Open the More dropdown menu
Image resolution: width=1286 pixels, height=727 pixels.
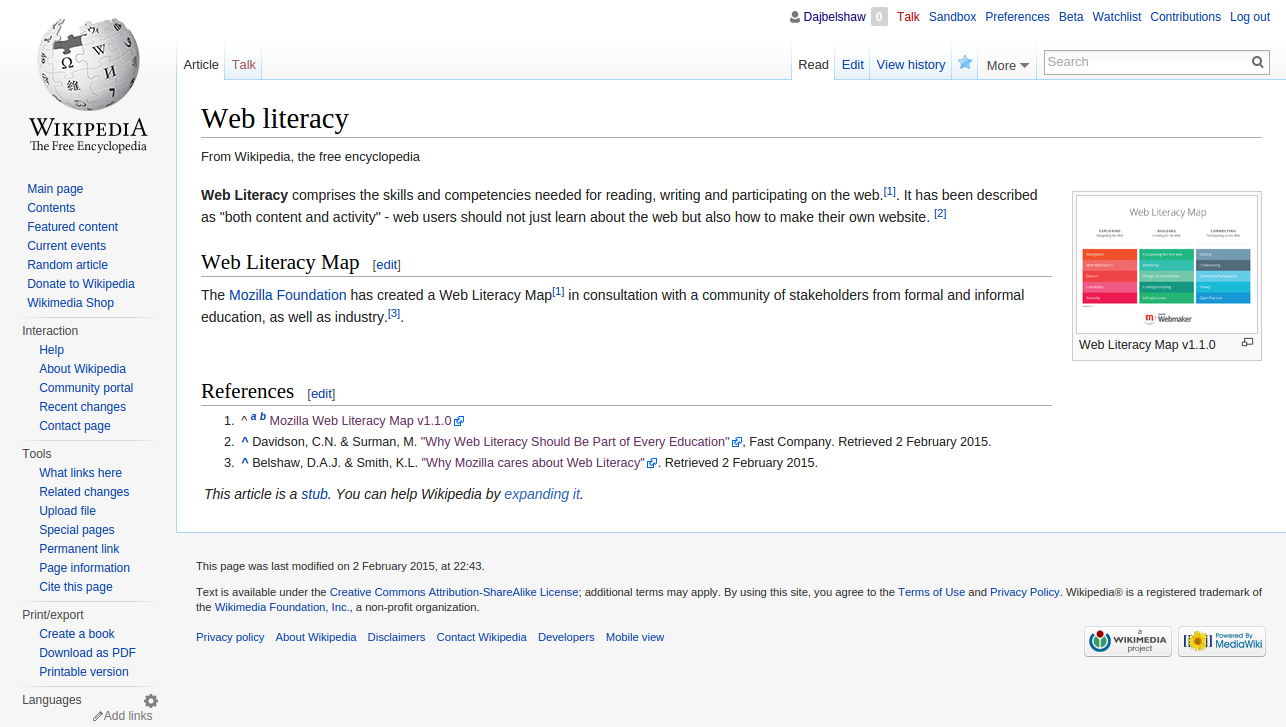1007,66
